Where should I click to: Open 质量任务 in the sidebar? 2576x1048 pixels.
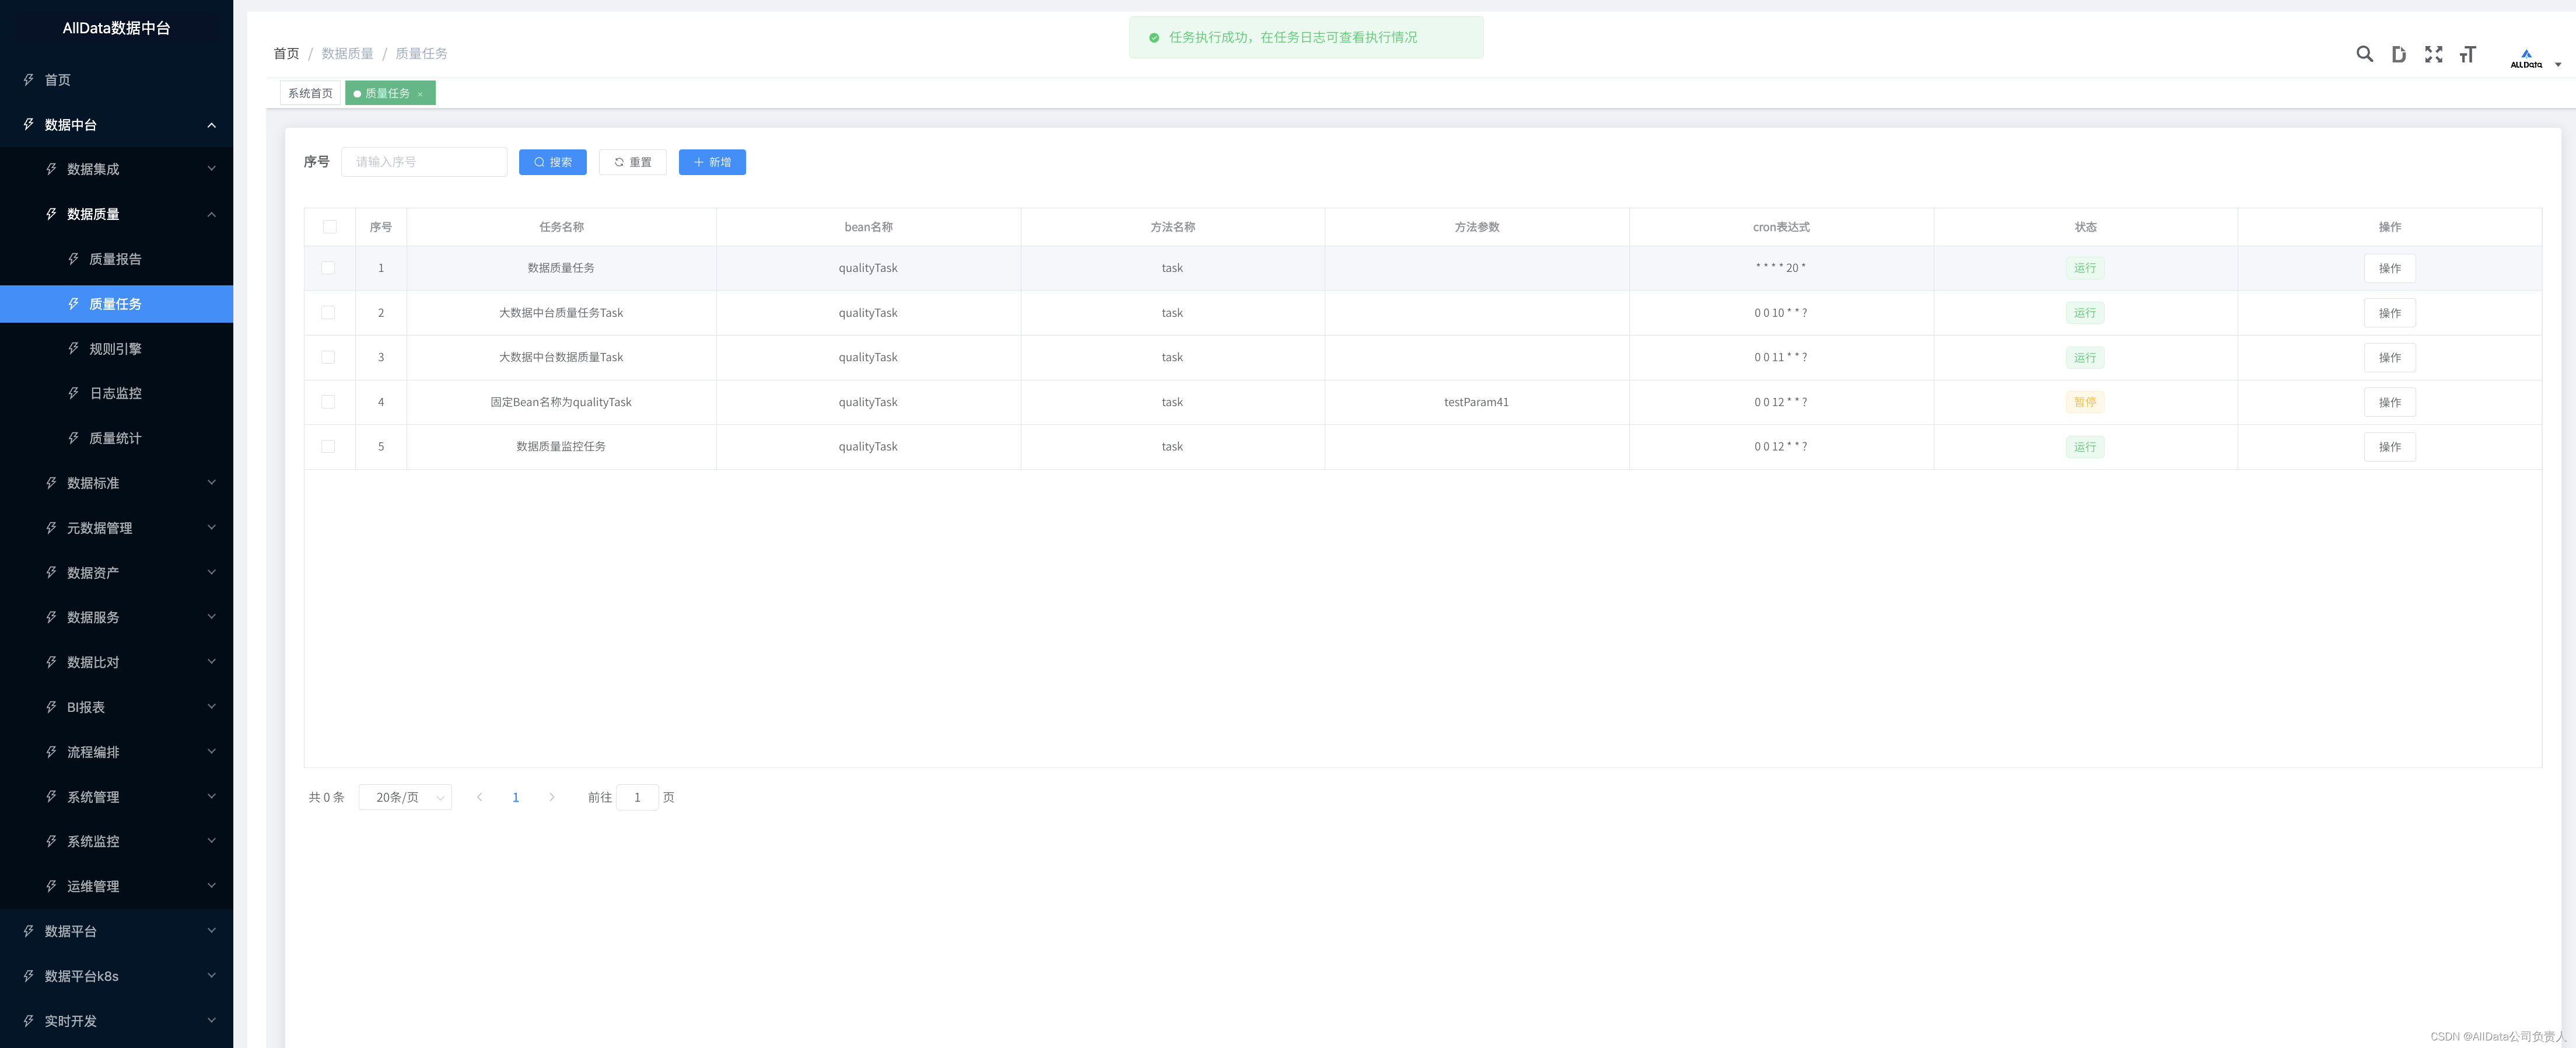pos(116,304)
